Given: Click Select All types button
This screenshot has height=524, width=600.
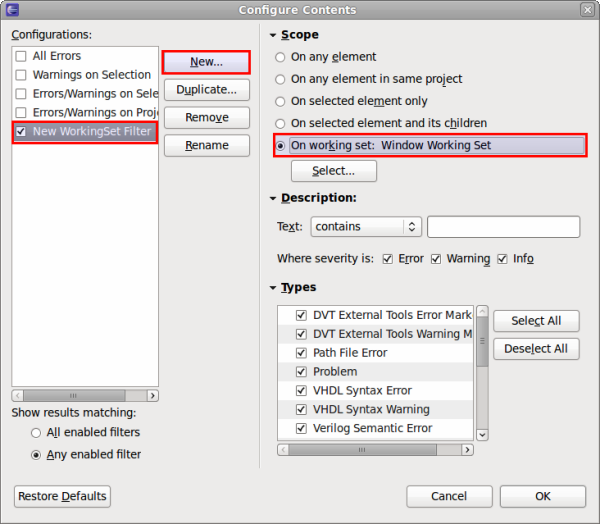Looking at the screenshot, I should [x=536, y=321].
